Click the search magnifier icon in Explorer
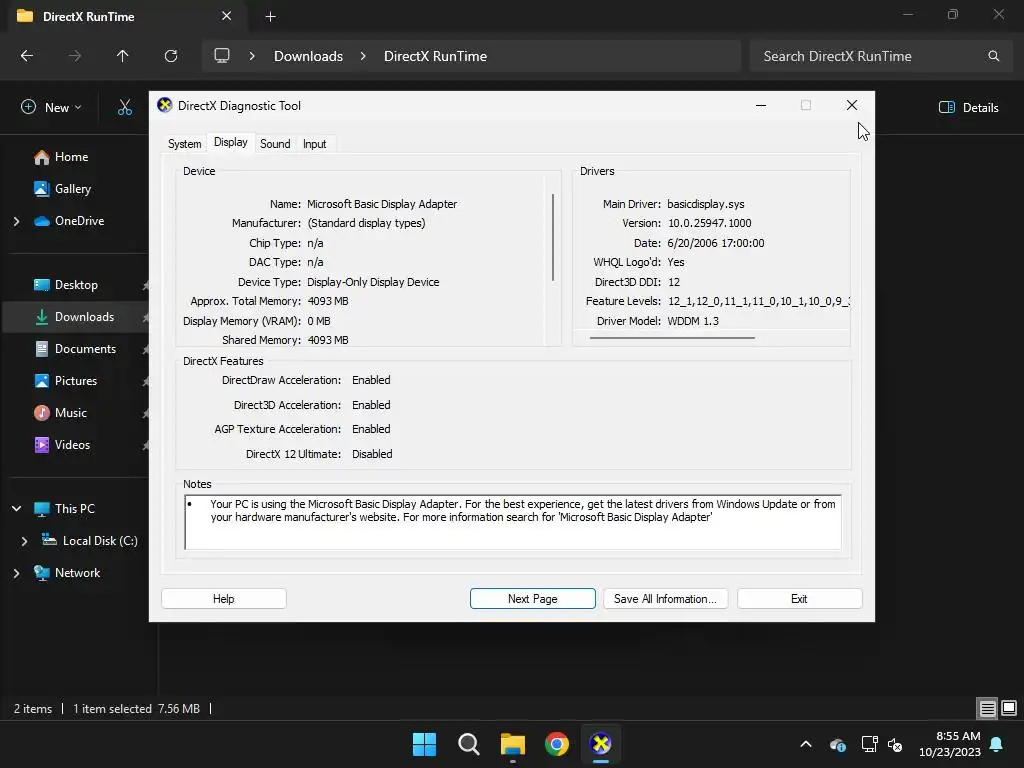The image size is (1024, 768). pos(993,56)
